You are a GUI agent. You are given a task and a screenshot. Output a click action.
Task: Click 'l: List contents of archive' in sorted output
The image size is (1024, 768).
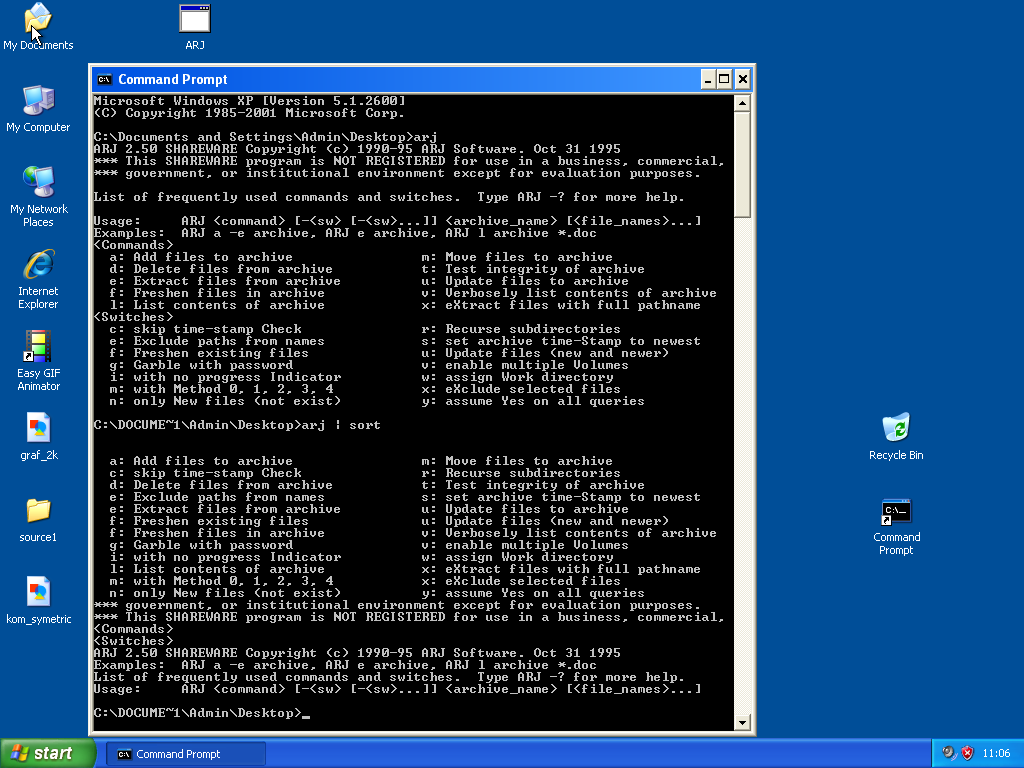point(217,569)
